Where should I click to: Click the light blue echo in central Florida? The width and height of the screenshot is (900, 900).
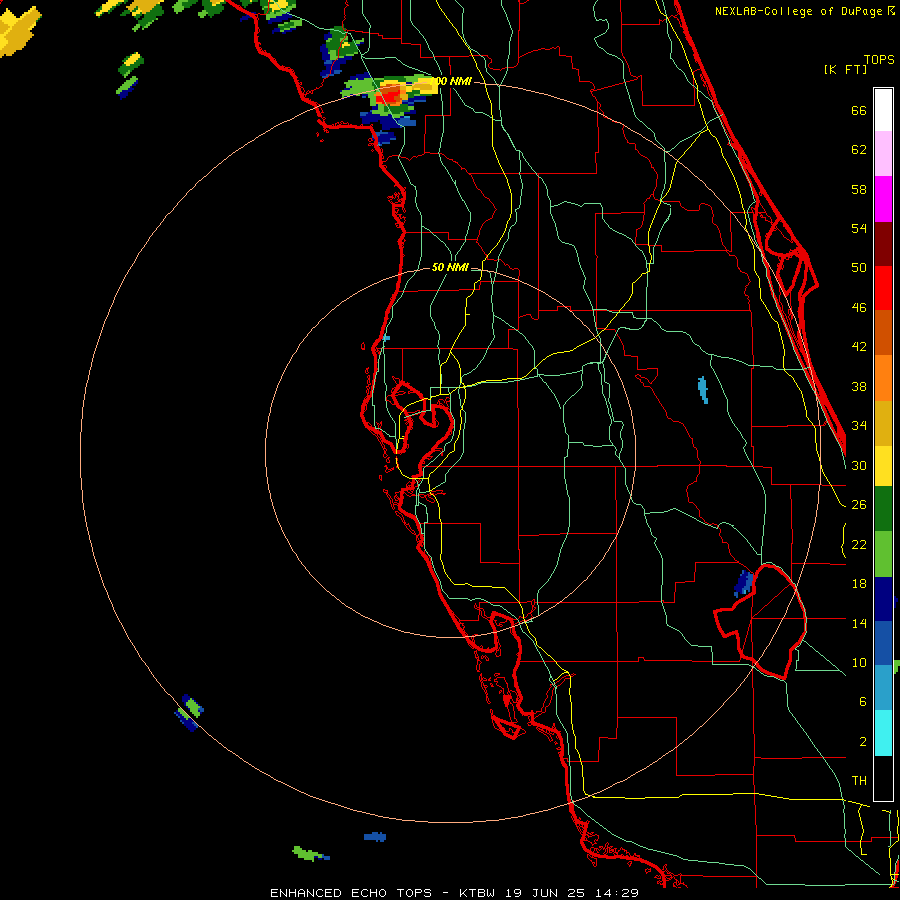coord(703,390)
